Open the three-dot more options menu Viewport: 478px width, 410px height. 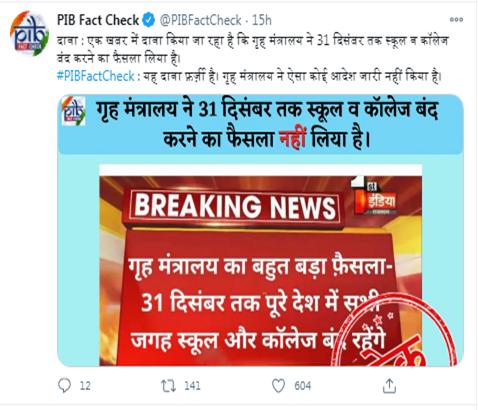pyautogui.click(x=456, y=20)
